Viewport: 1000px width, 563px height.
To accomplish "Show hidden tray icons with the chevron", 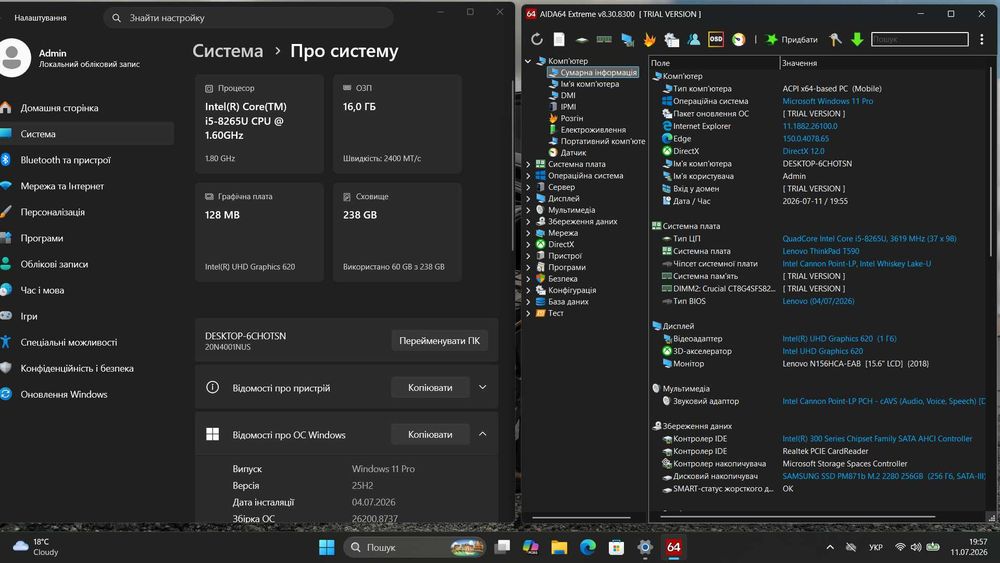I will (830, 547).
